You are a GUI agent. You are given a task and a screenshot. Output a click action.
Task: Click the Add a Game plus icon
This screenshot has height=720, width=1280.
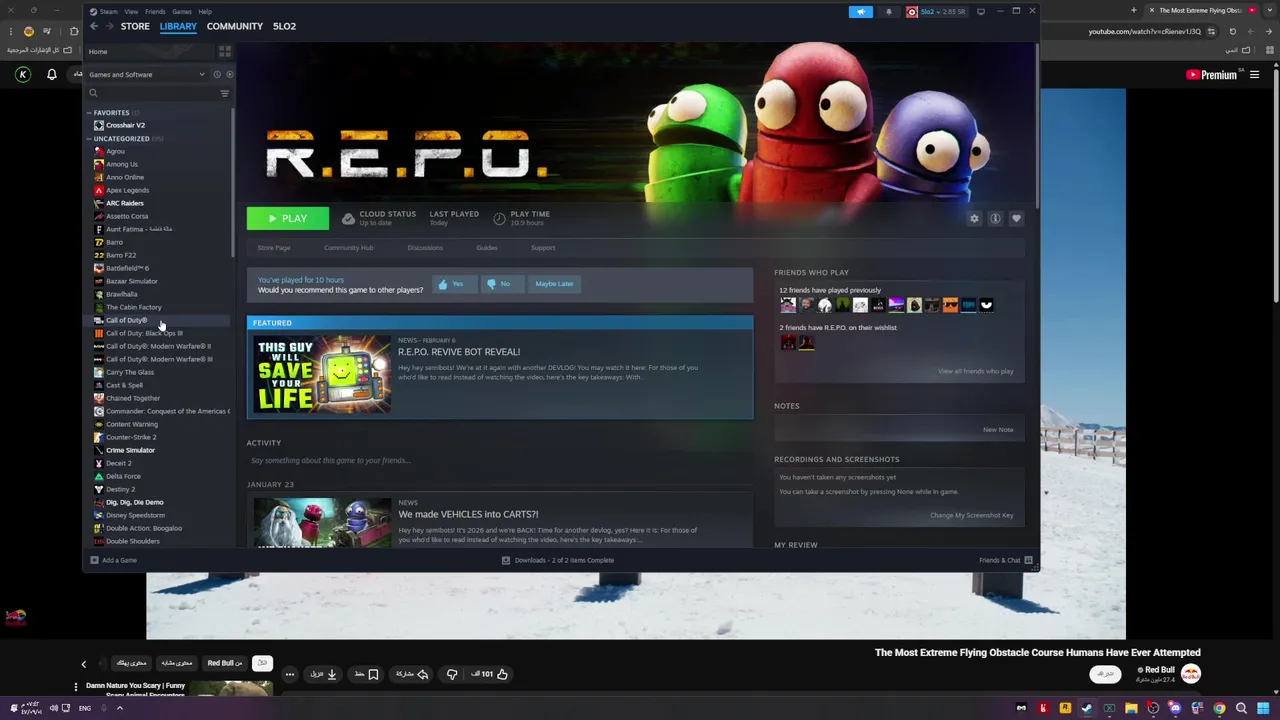(x=94, y=560)
